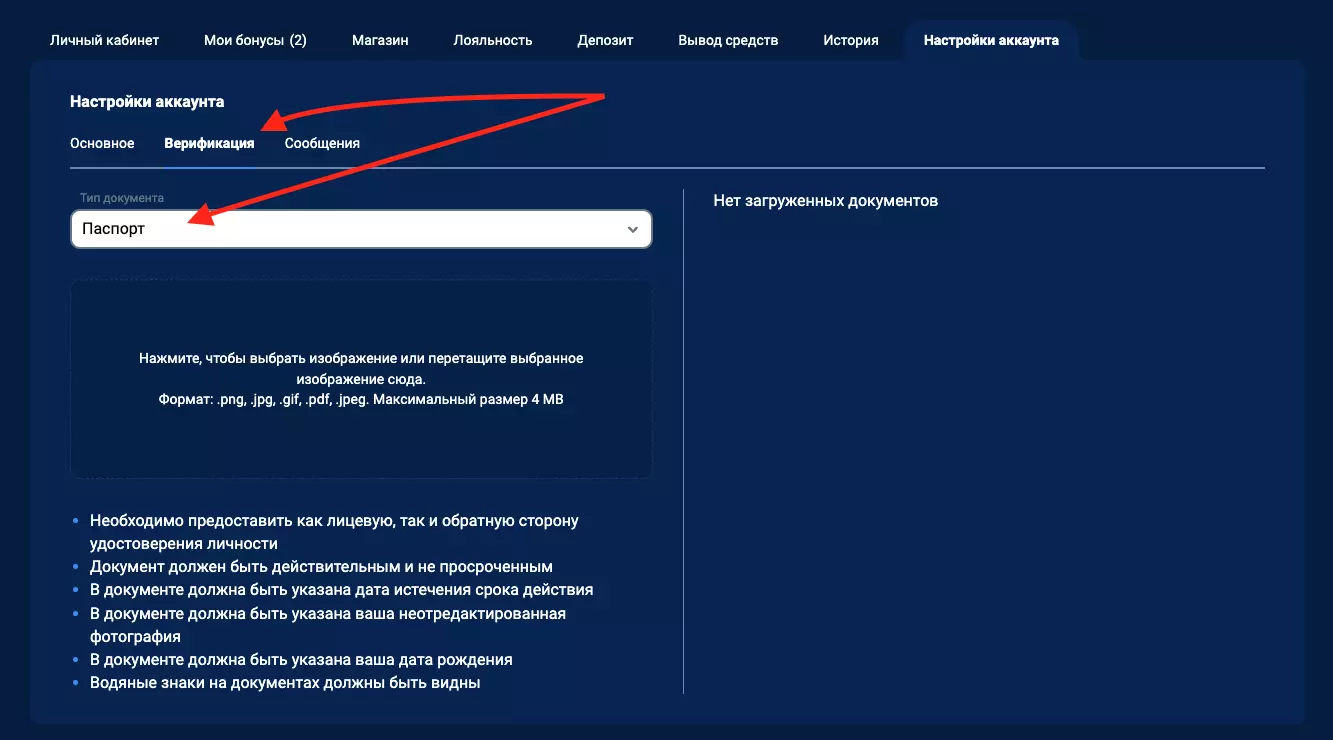1333x740 pixels.
Task: View the История tab
Action: tap(850, 40)
